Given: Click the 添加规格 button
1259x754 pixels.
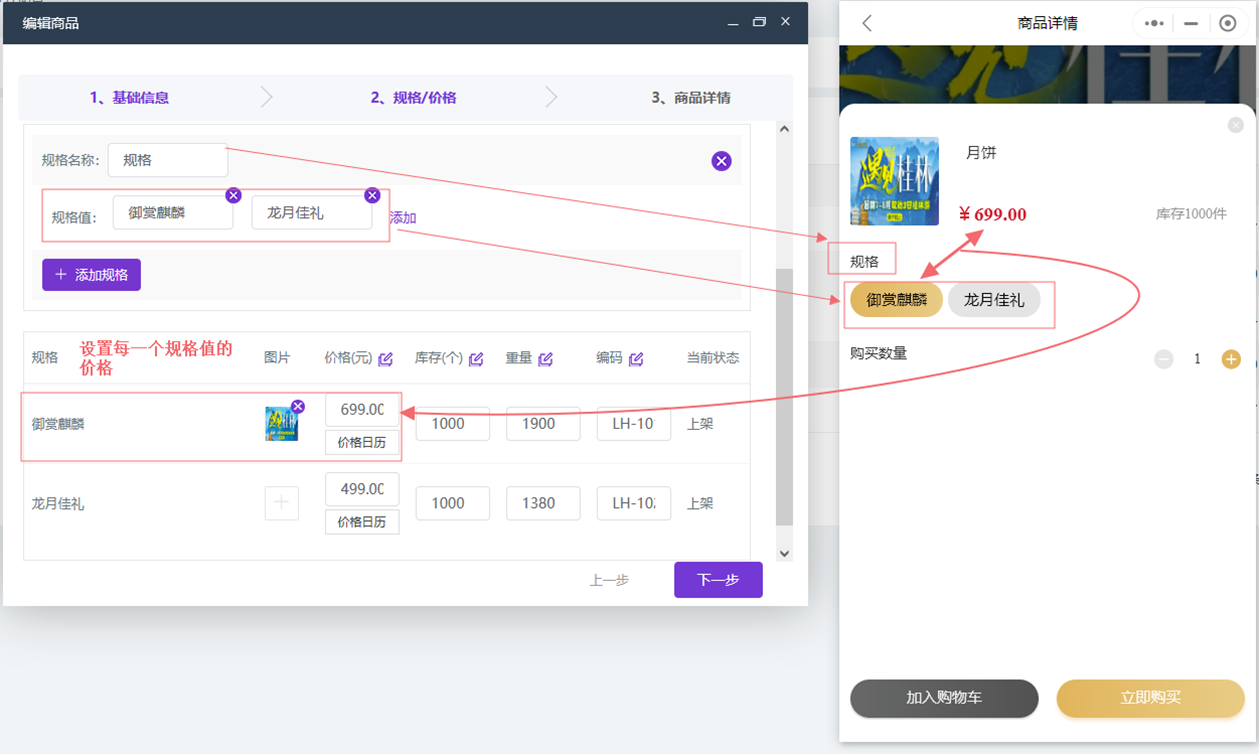Looking at the screenshot, I should (91, 275).
